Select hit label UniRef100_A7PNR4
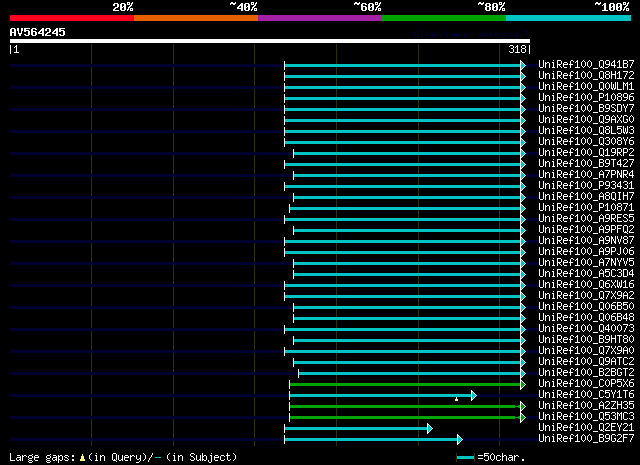The image size is (640, 465). [x=586, y=174]
